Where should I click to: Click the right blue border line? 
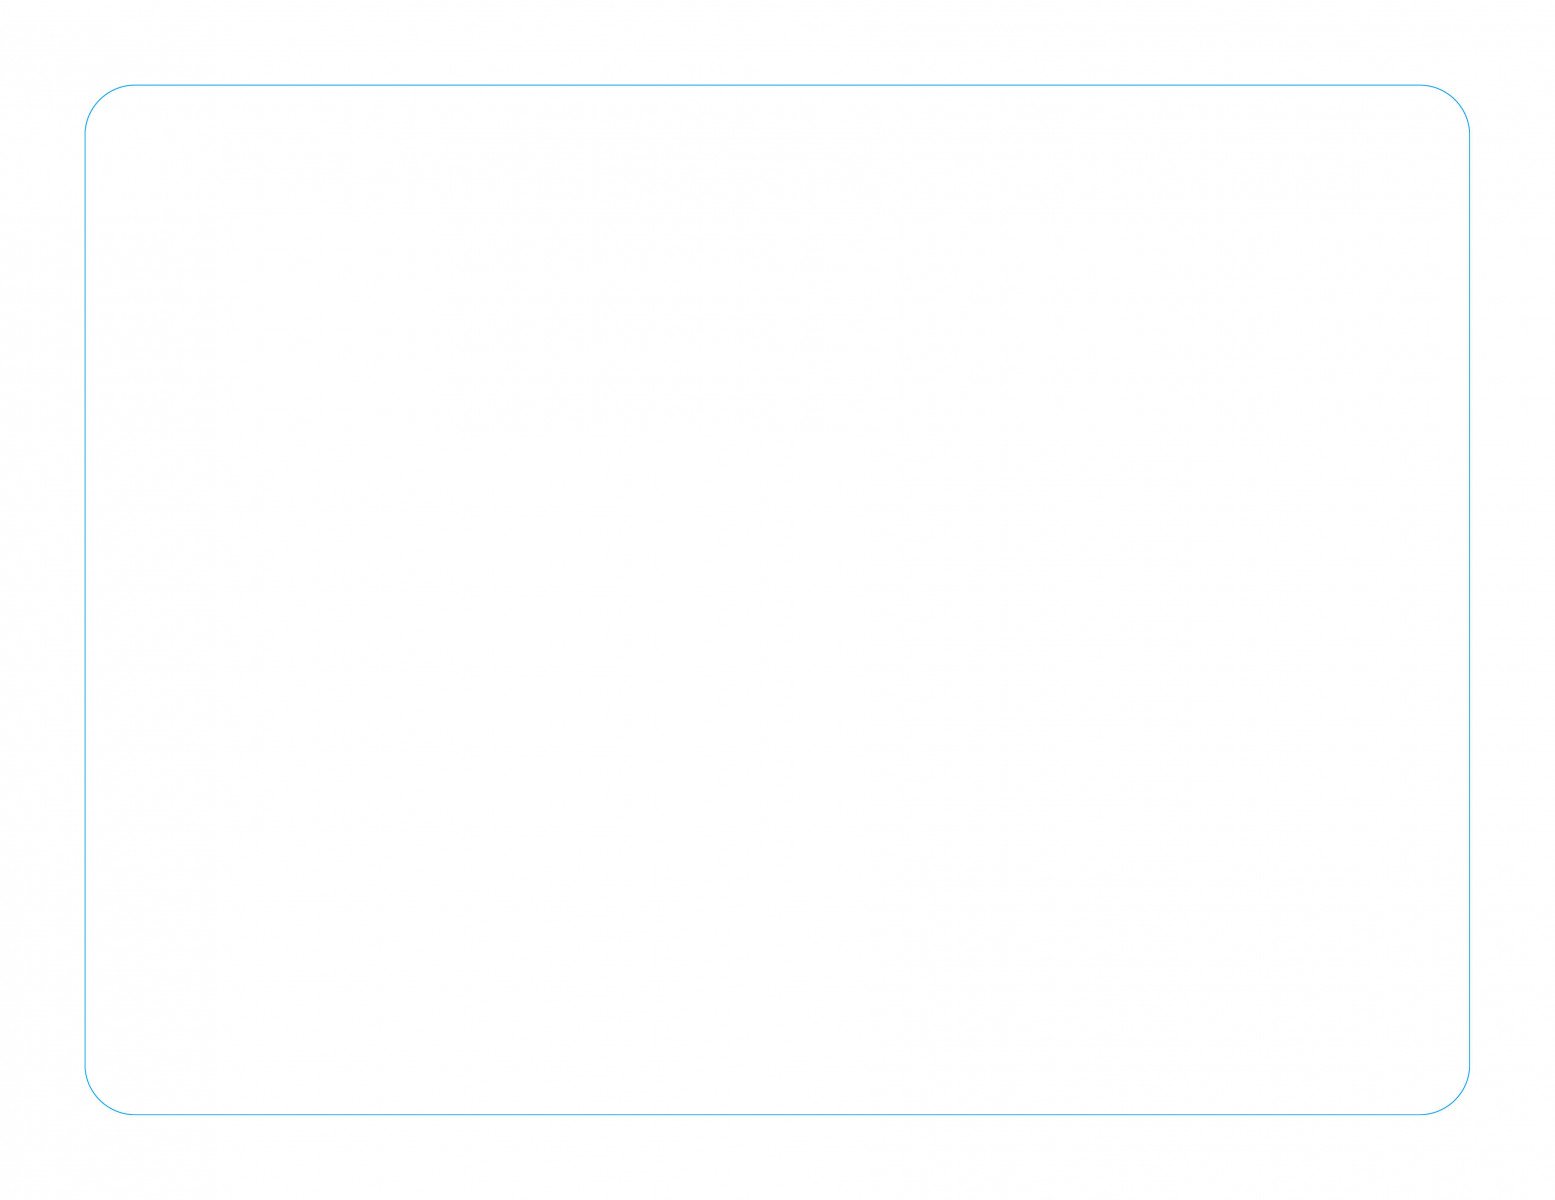pos(1469,600)
